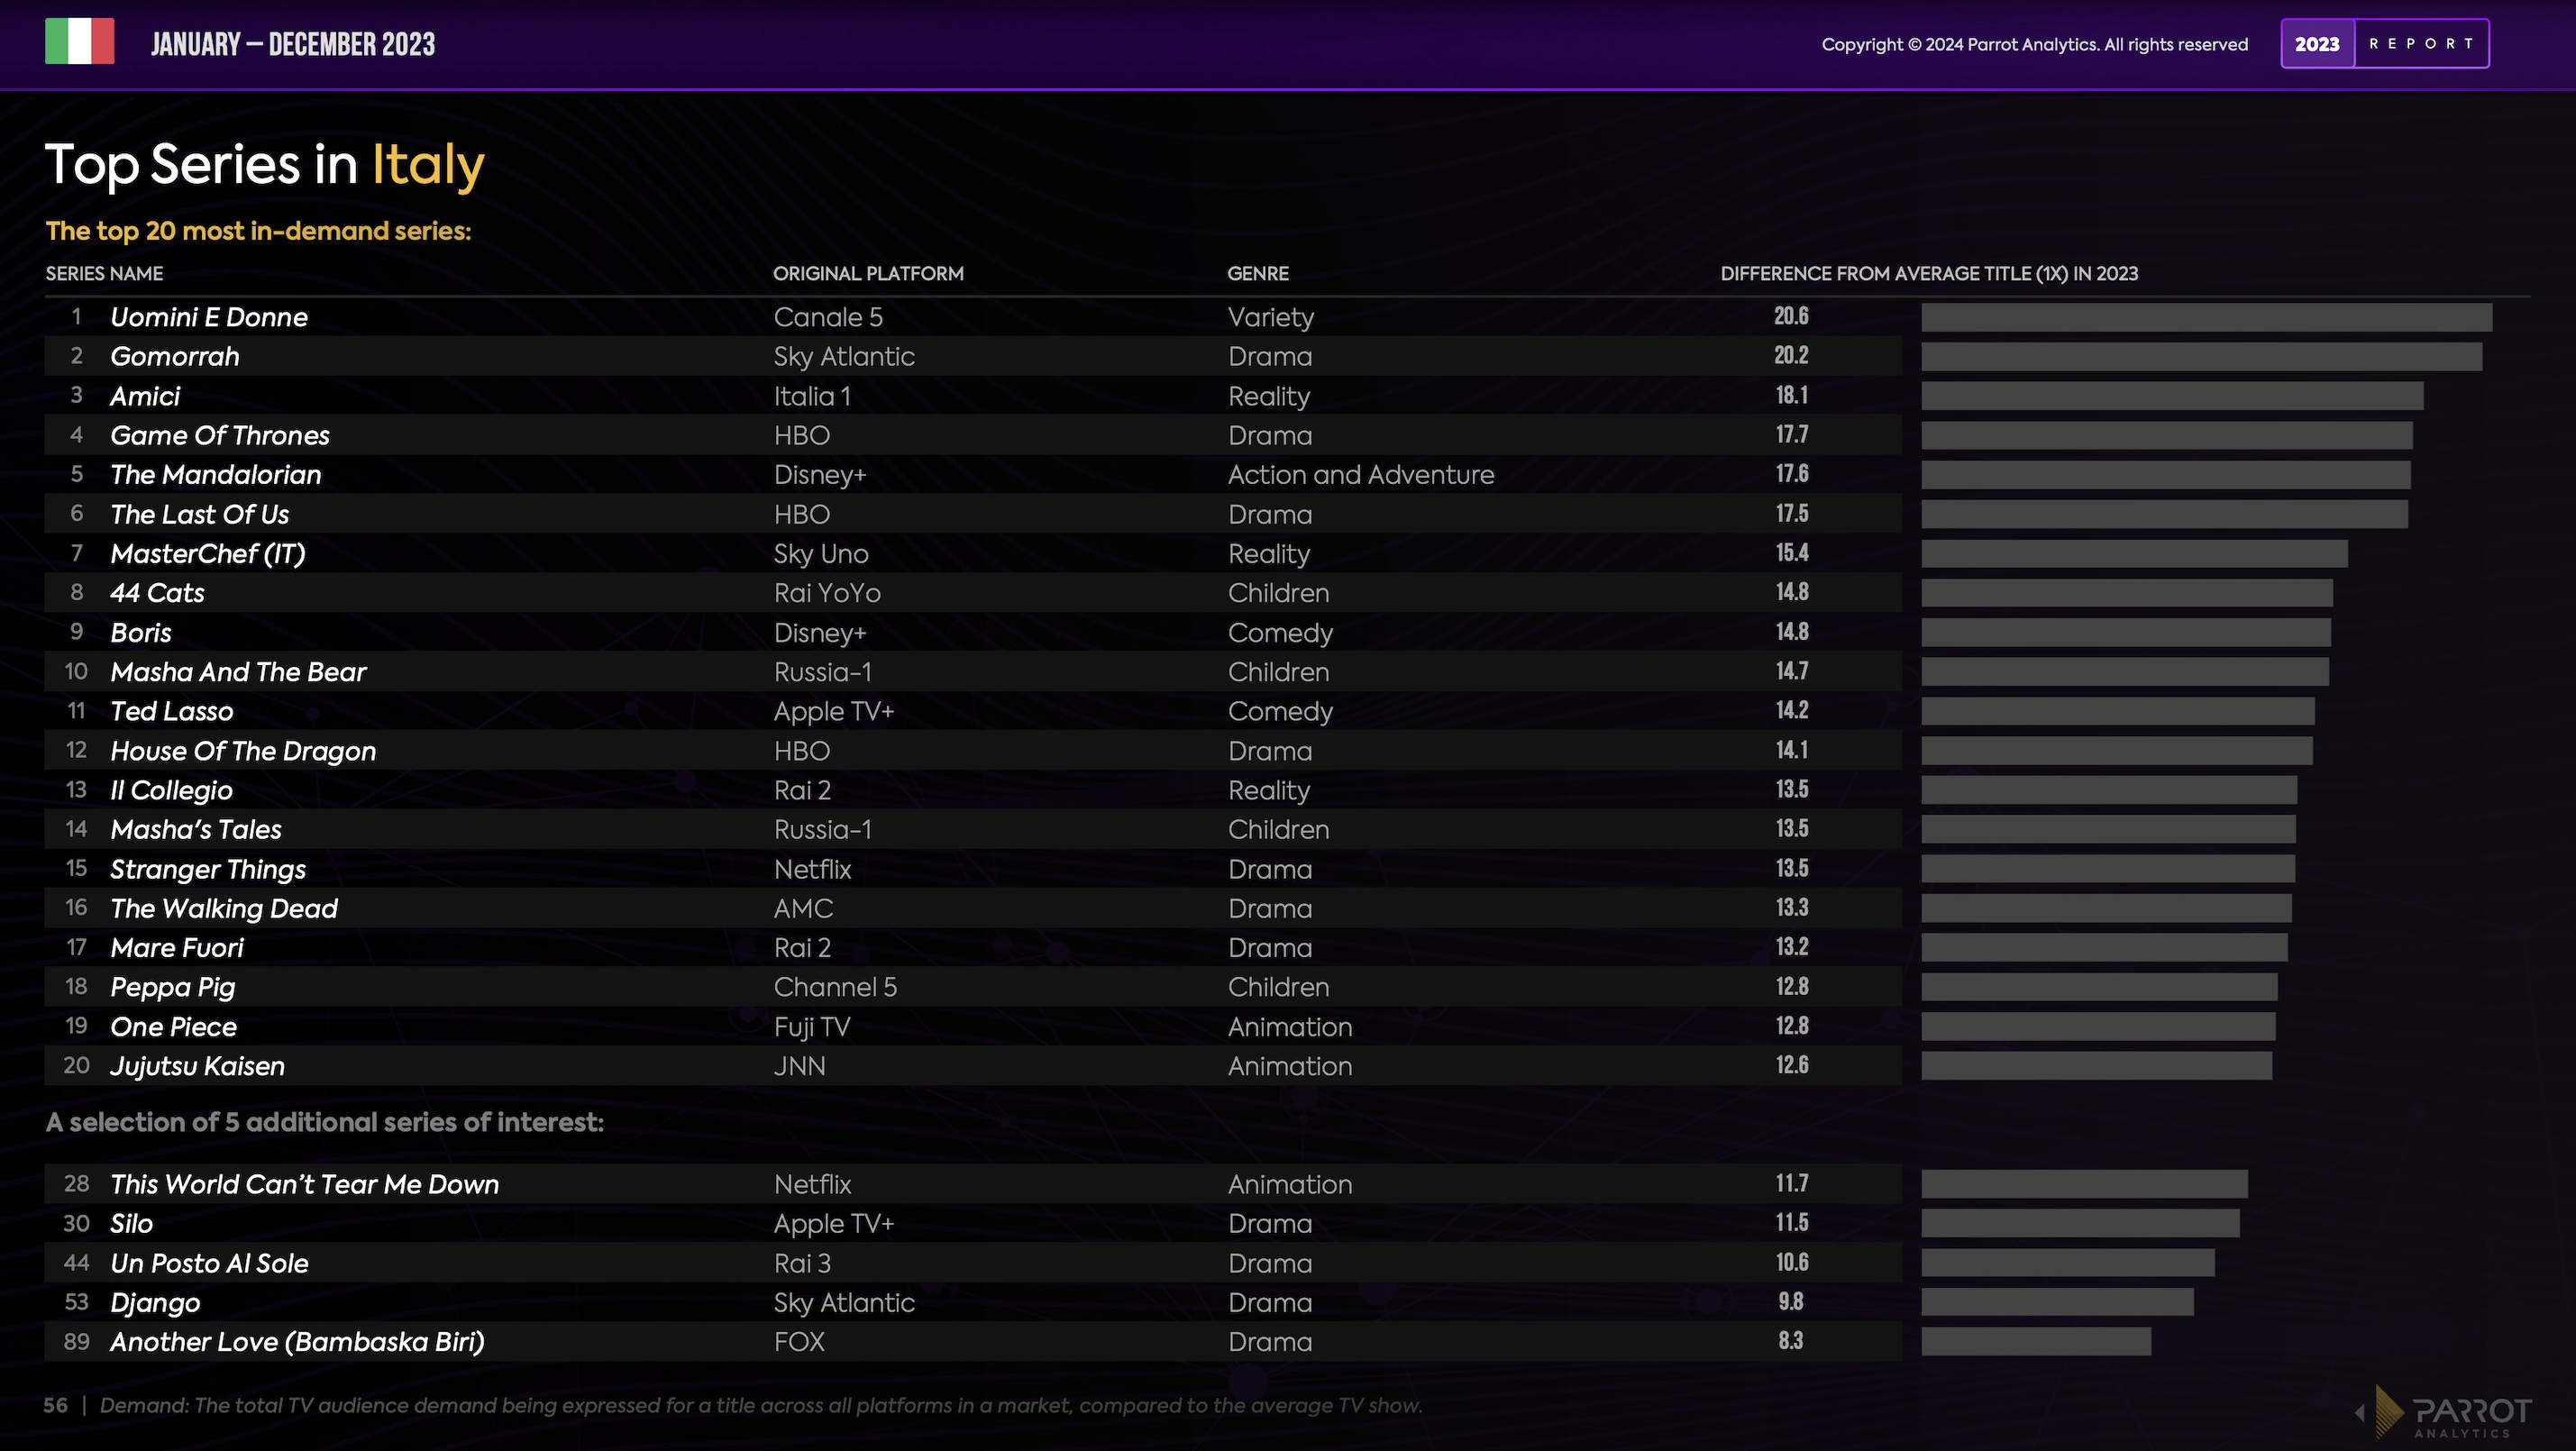Select the series 'The Walking Dead'
2576x1451 pixels.
[x=224, y=908]
